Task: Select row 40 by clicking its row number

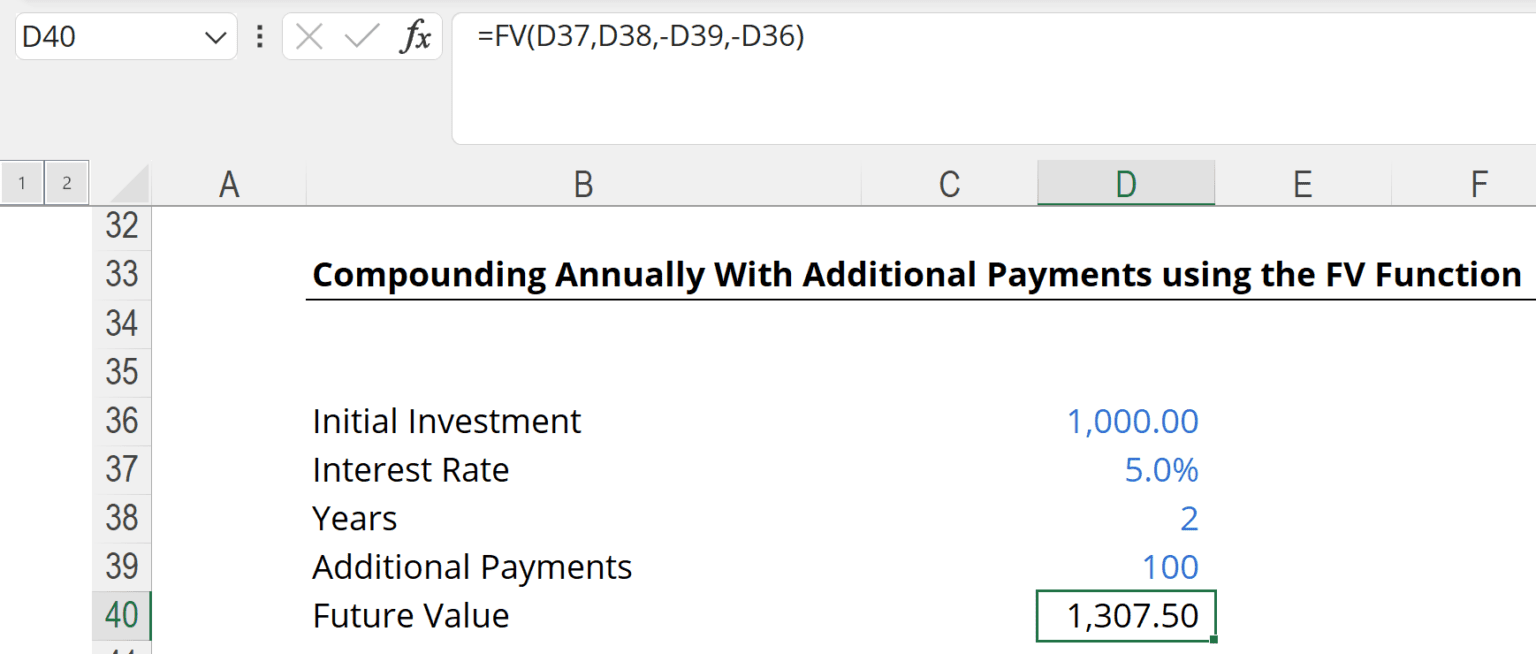Action: click(x=121, y=616)
